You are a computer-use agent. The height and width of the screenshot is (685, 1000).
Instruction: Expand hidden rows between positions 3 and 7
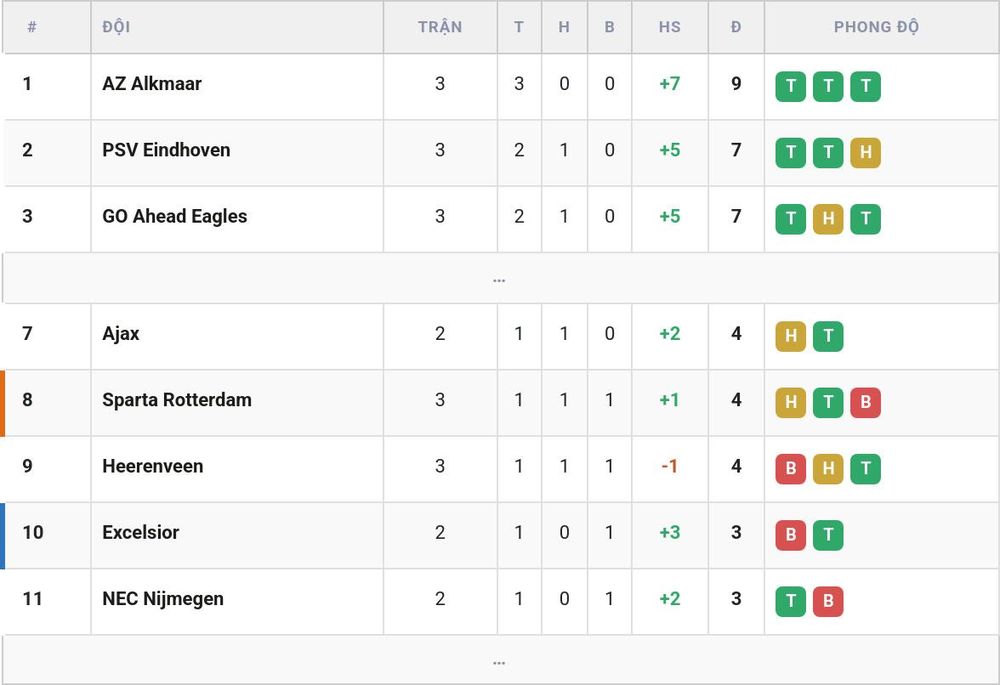tap(499, 278)
